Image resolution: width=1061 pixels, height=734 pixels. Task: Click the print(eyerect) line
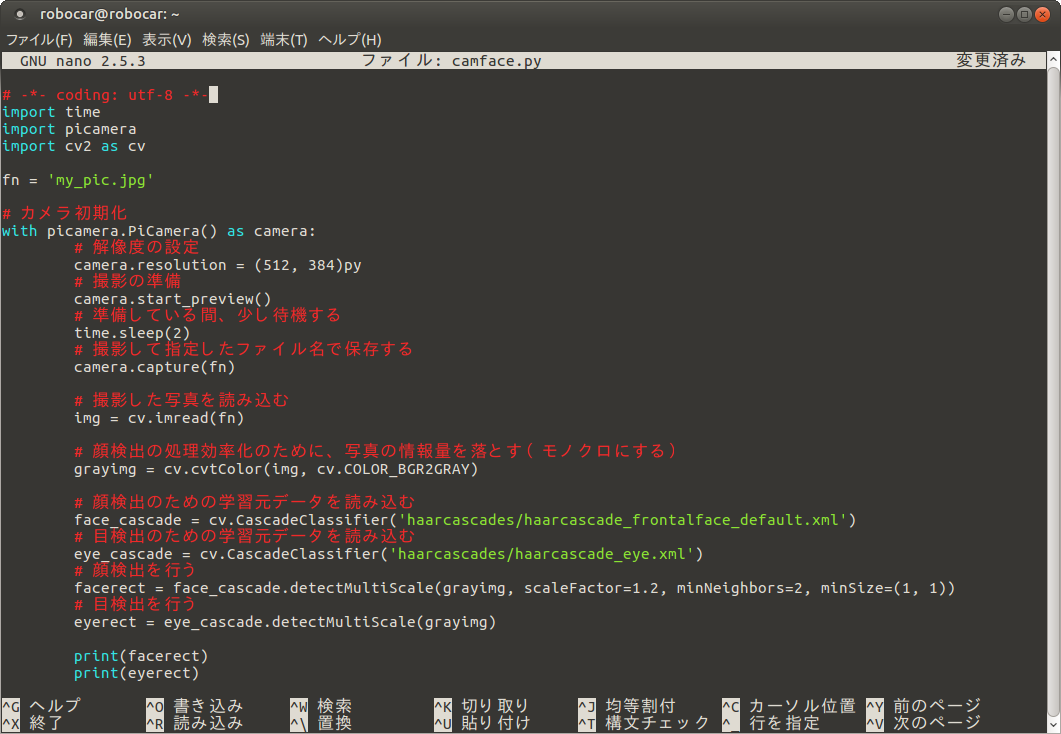[x=137, y=673]
